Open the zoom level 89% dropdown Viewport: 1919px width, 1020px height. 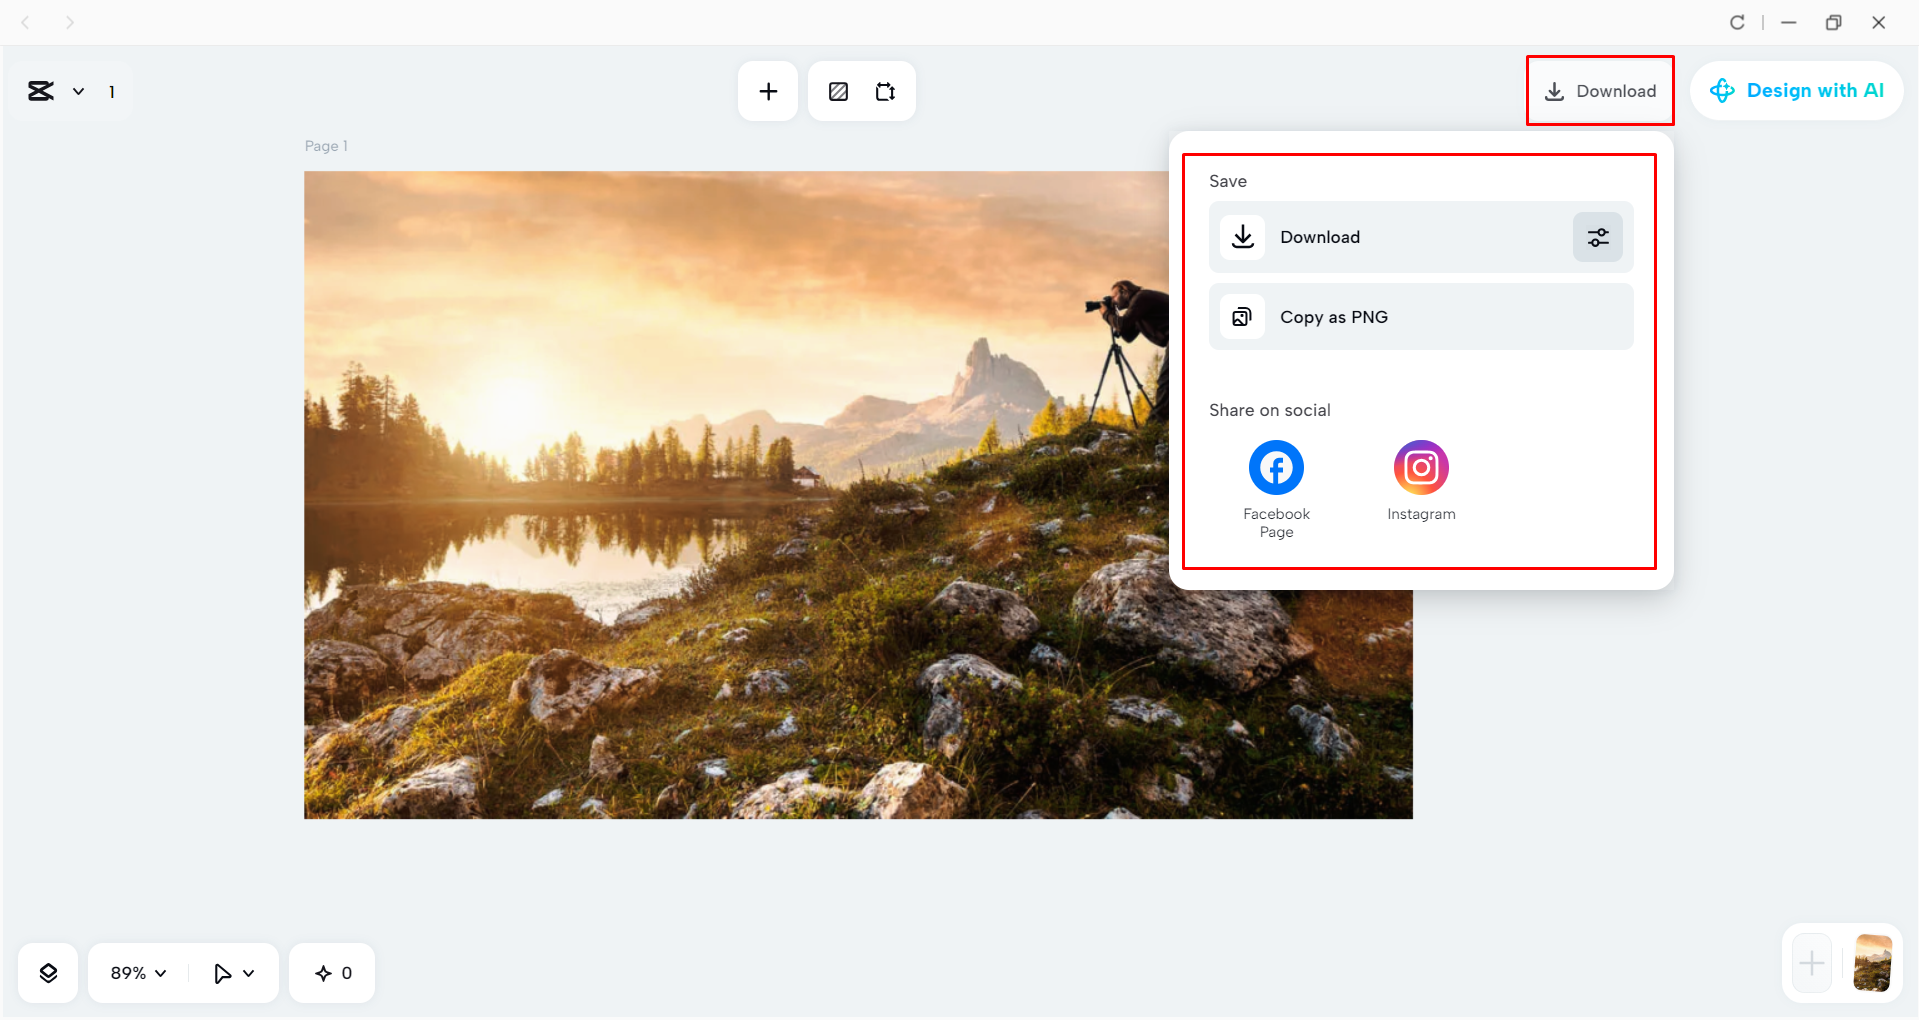(136, 971)
